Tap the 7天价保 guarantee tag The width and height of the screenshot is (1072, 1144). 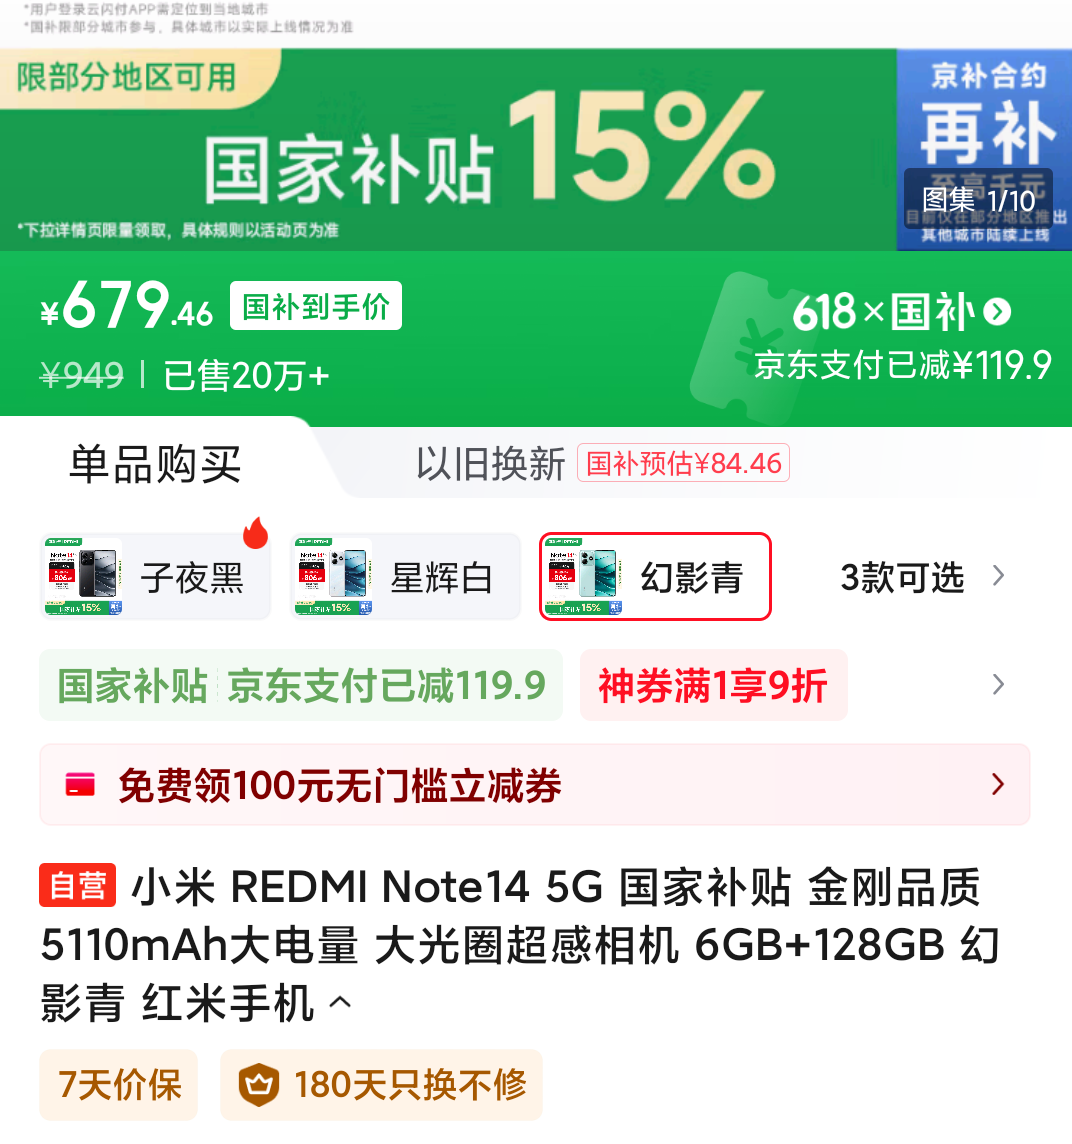coord(119,1085)
